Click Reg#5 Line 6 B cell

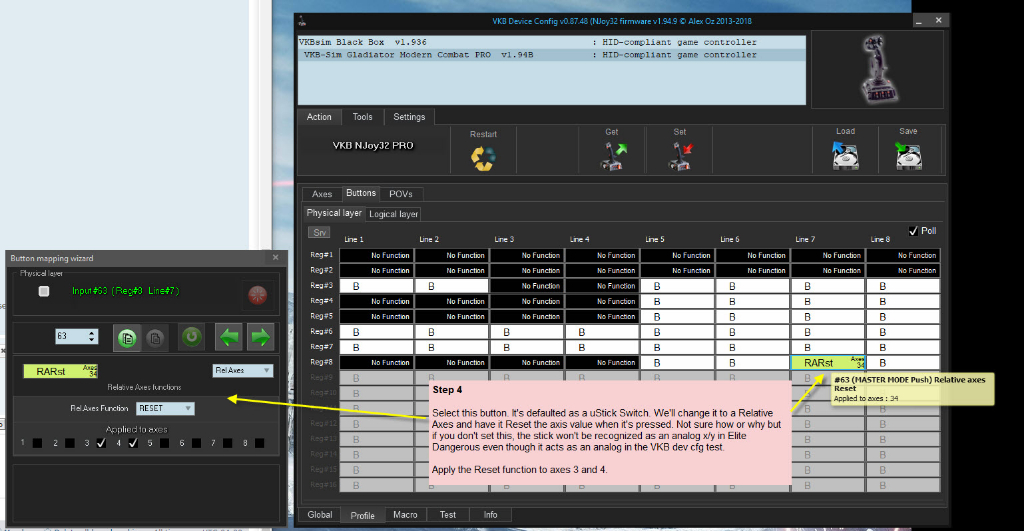(752, 317)
